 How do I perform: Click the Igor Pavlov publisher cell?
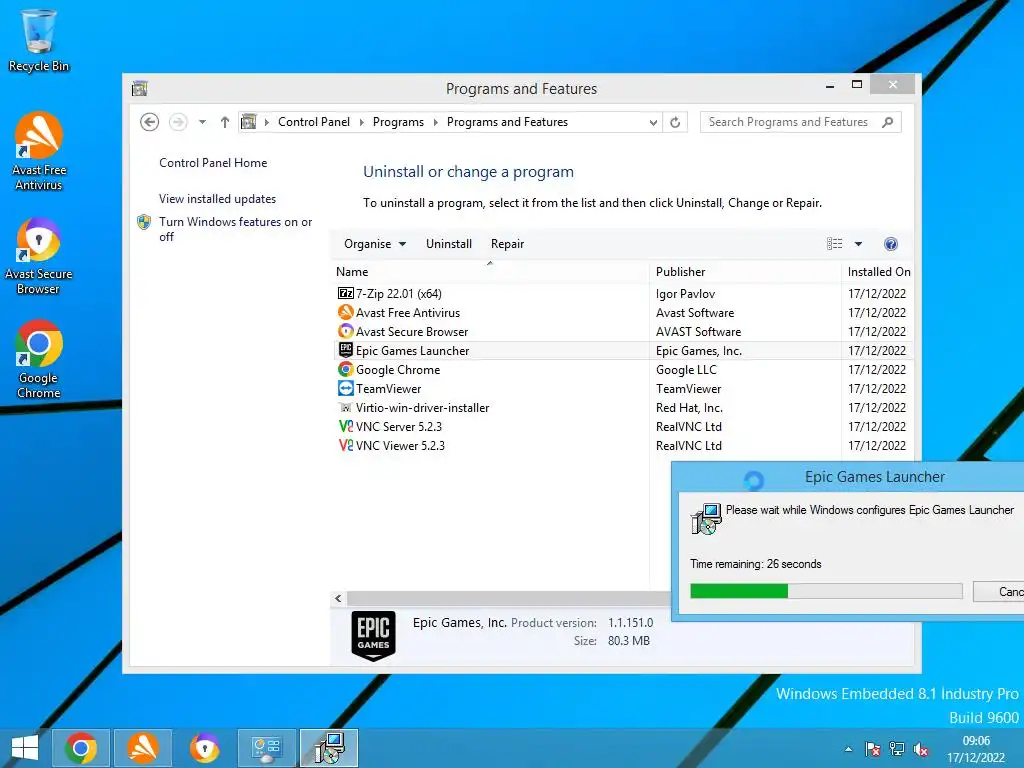tap(685, 294)
